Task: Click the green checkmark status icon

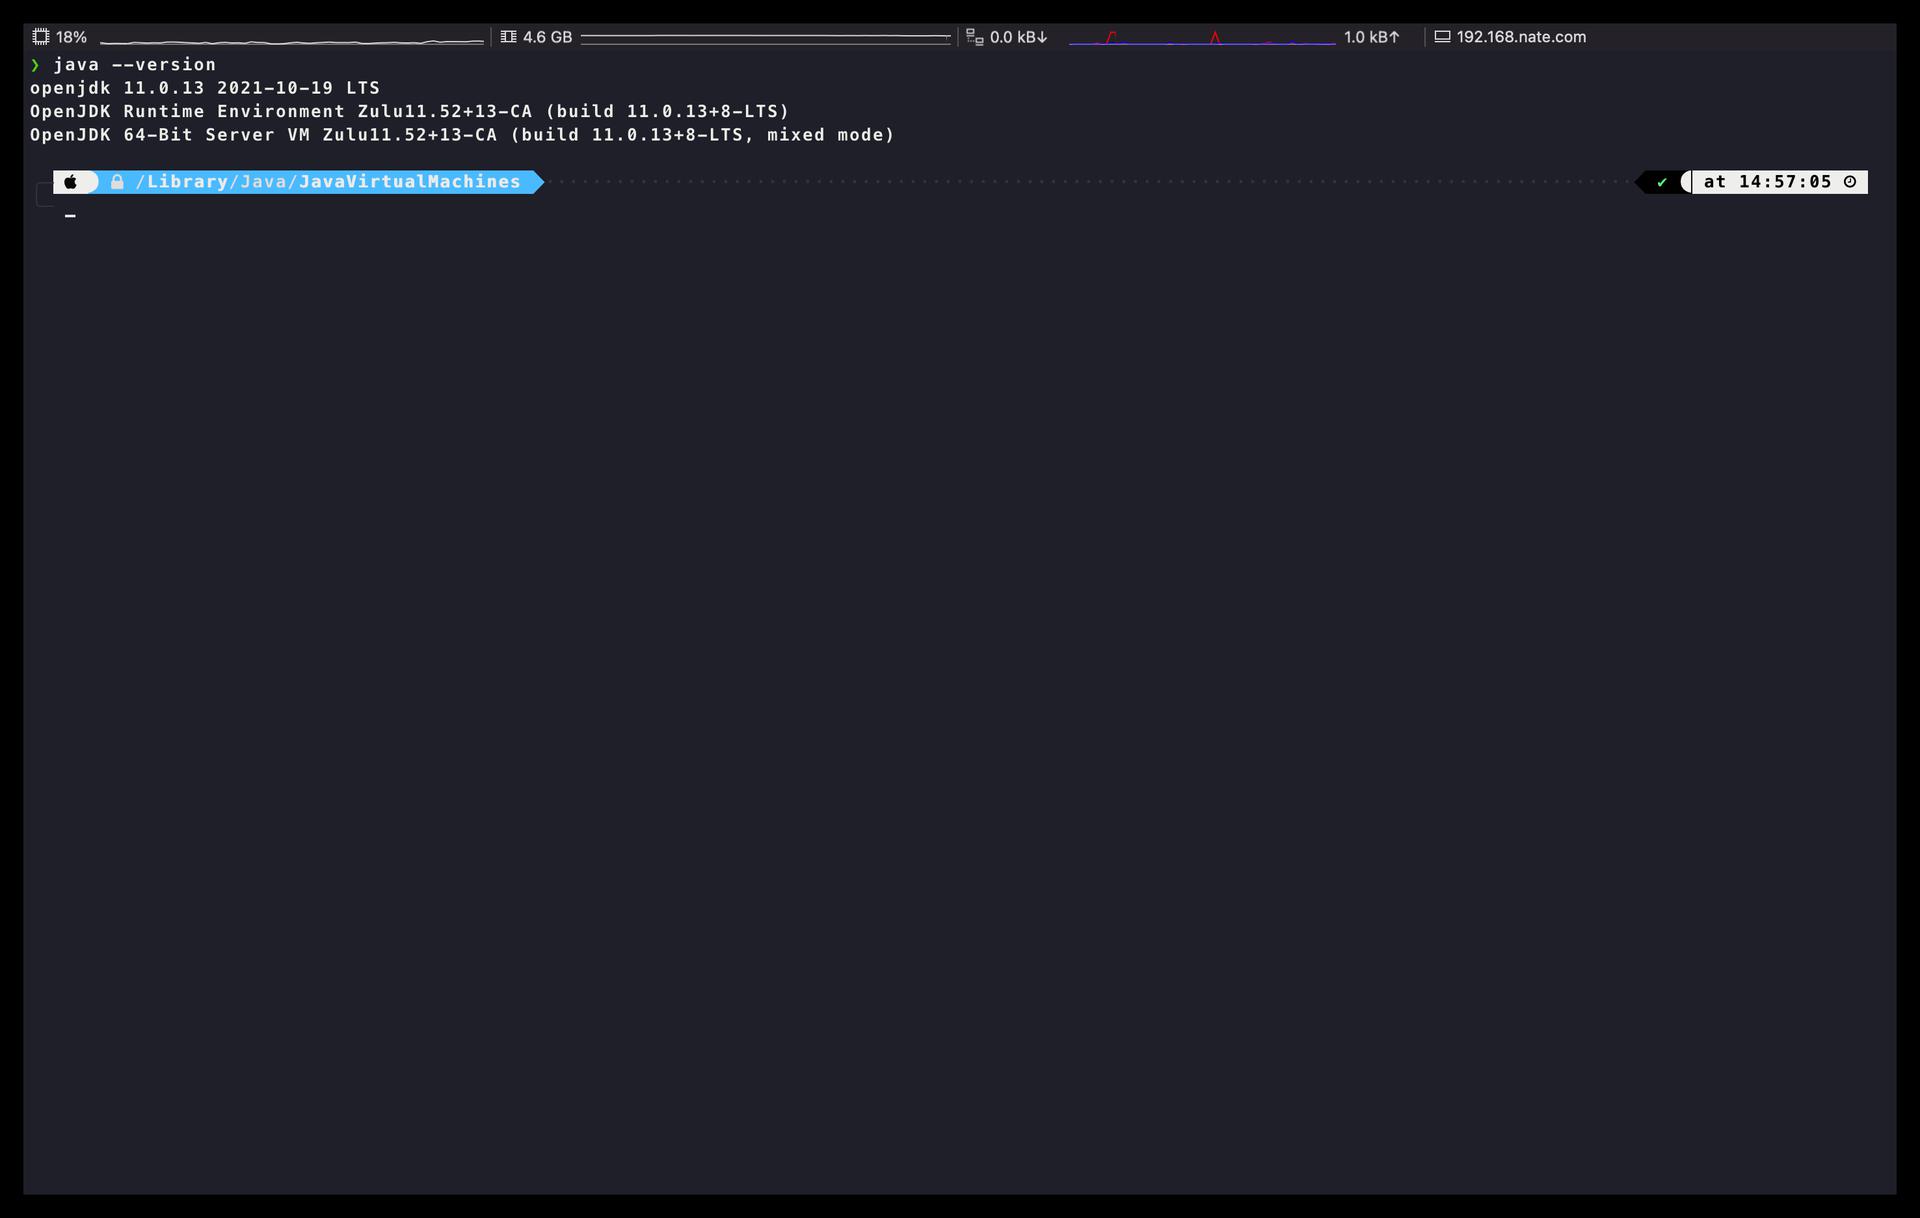Action: [1662, 182]
